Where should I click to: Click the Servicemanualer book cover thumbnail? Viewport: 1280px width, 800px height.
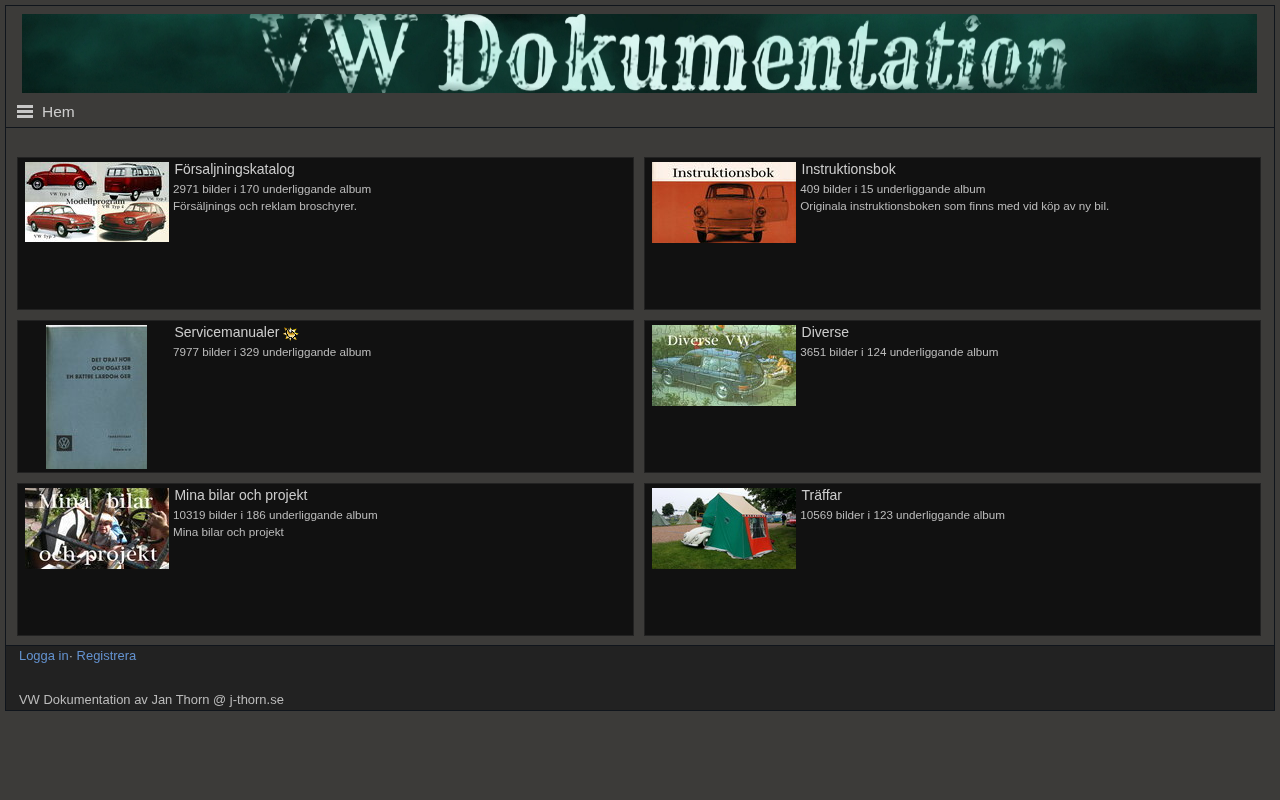click(97, 397)
